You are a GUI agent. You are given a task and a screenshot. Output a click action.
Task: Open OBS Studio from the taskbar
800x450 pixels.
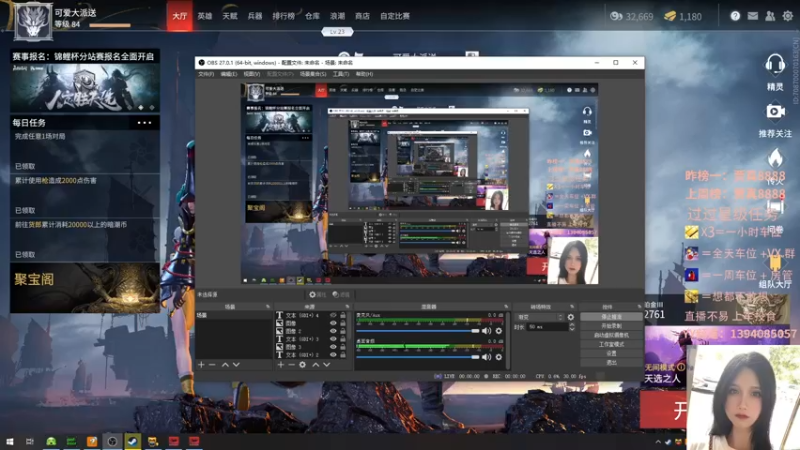(112, 441)
